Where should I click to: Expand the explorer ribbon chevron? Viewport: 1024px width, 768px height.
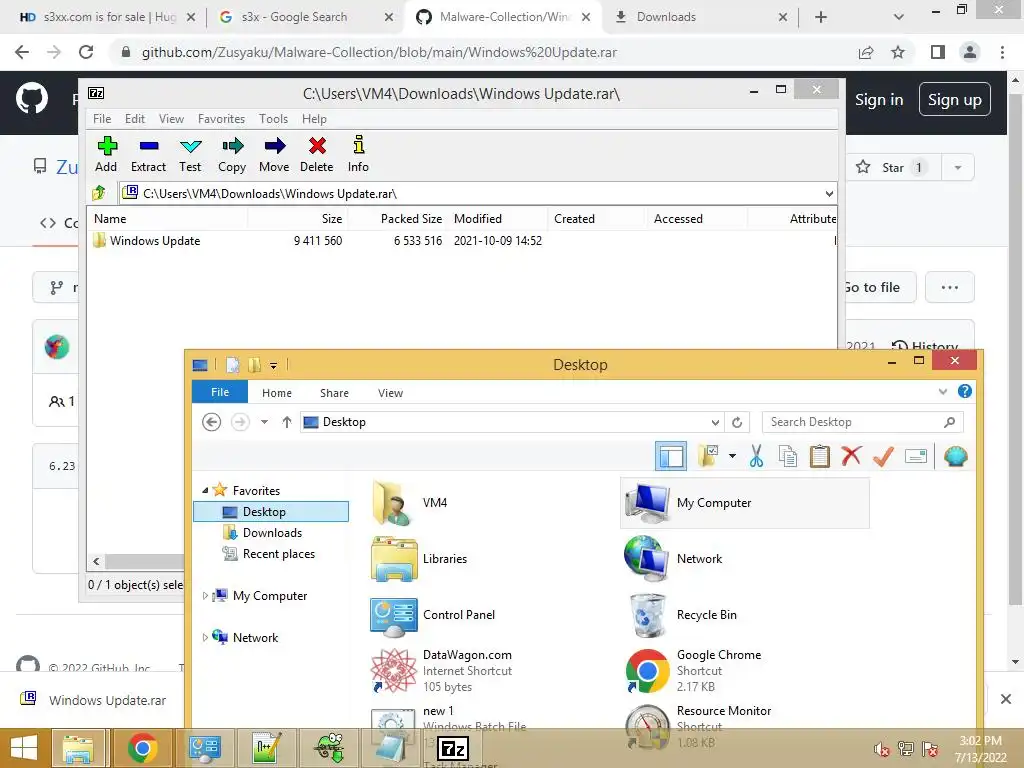coord(942,392)
